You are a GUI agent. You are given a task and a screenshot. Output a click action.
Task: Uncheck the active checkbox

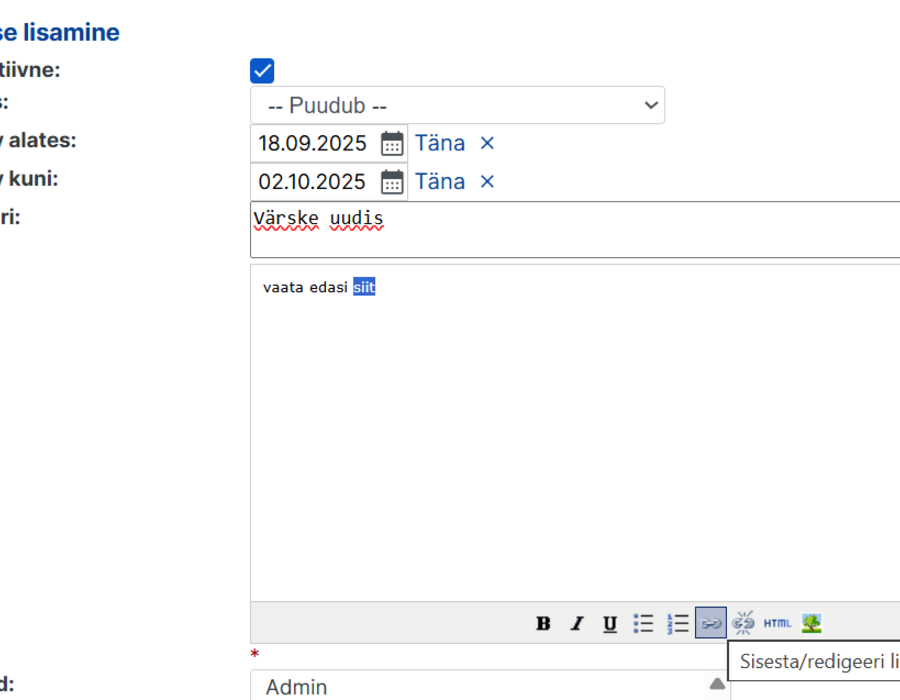pyautogui.click(x=262, y=71)
